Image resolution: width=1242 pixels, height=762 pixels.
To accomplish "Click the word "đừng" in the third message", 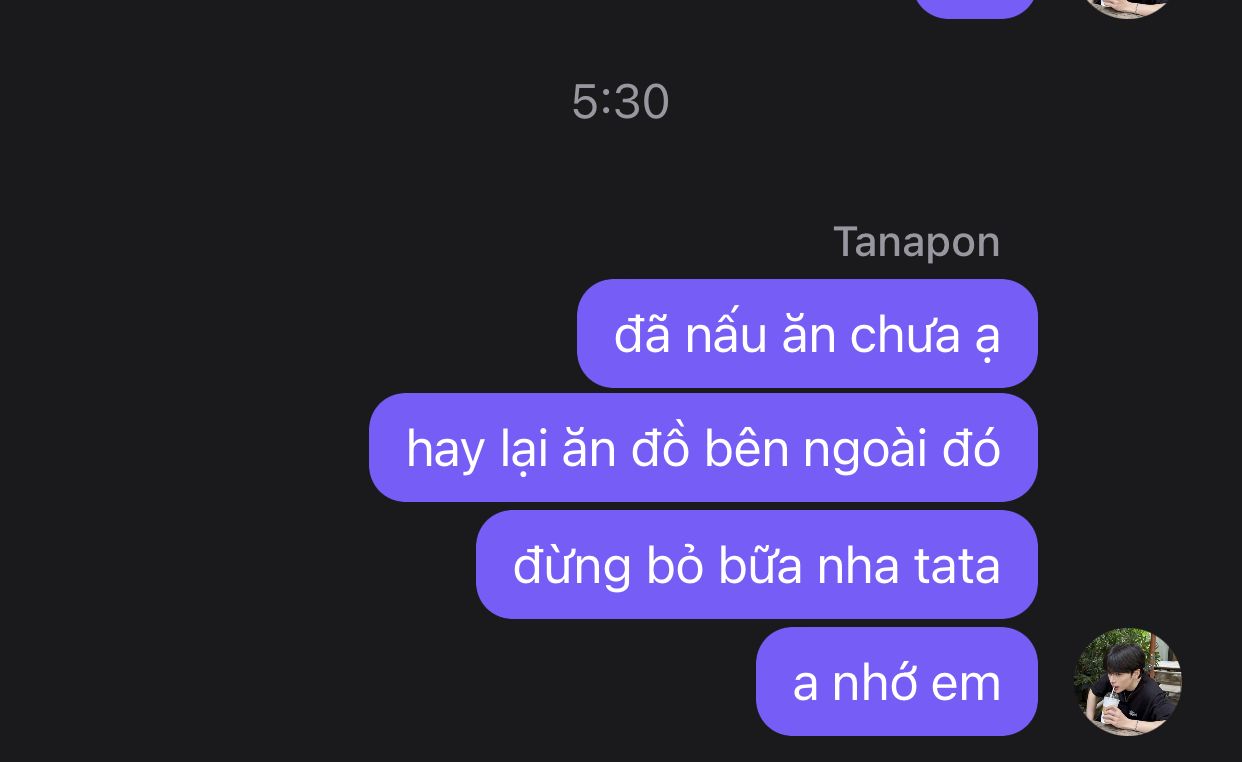I will click(x=572, y=568).
